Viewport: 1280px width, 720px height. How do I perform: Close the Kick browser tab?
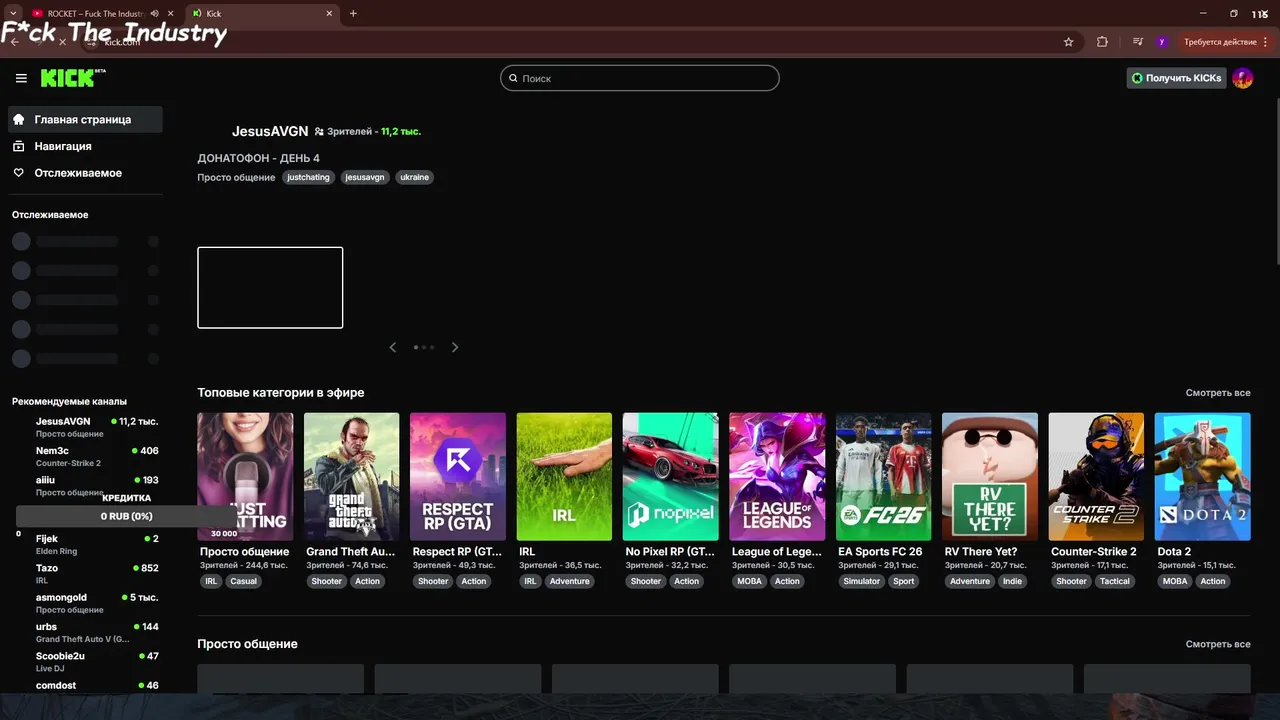[x=330, y=14]
